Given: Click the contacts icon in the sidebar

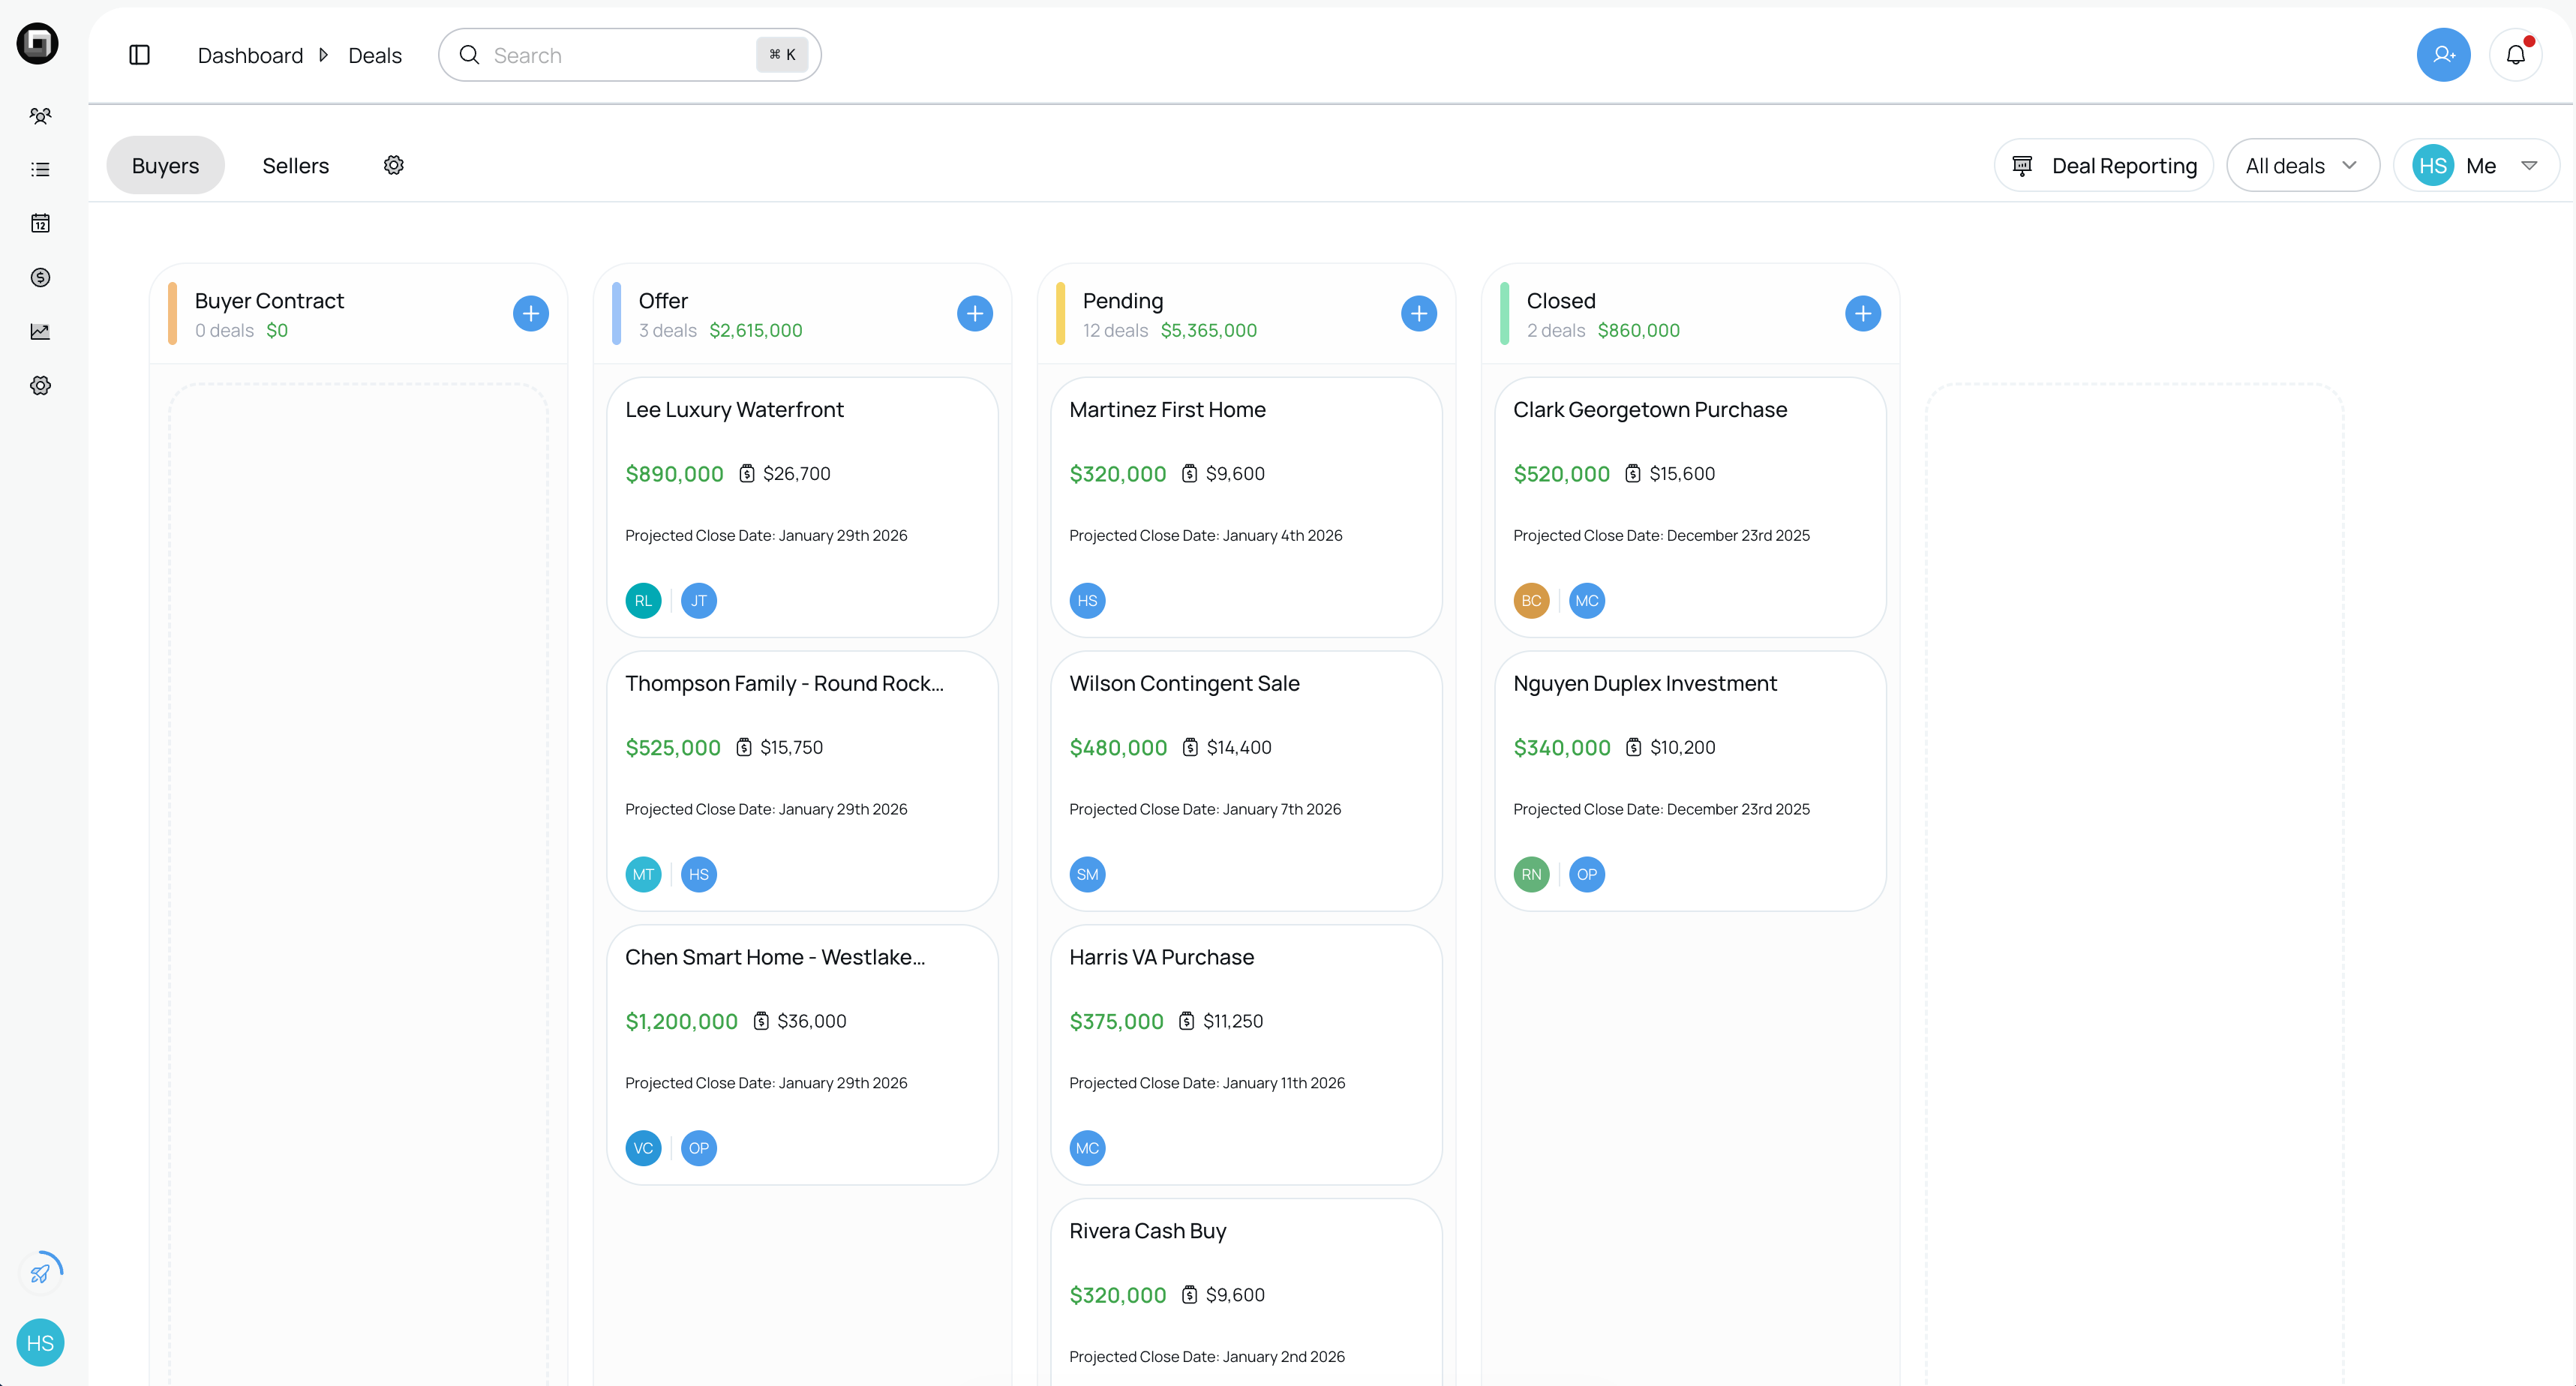Looking at the screenshot, I should (x=40, y=116).
